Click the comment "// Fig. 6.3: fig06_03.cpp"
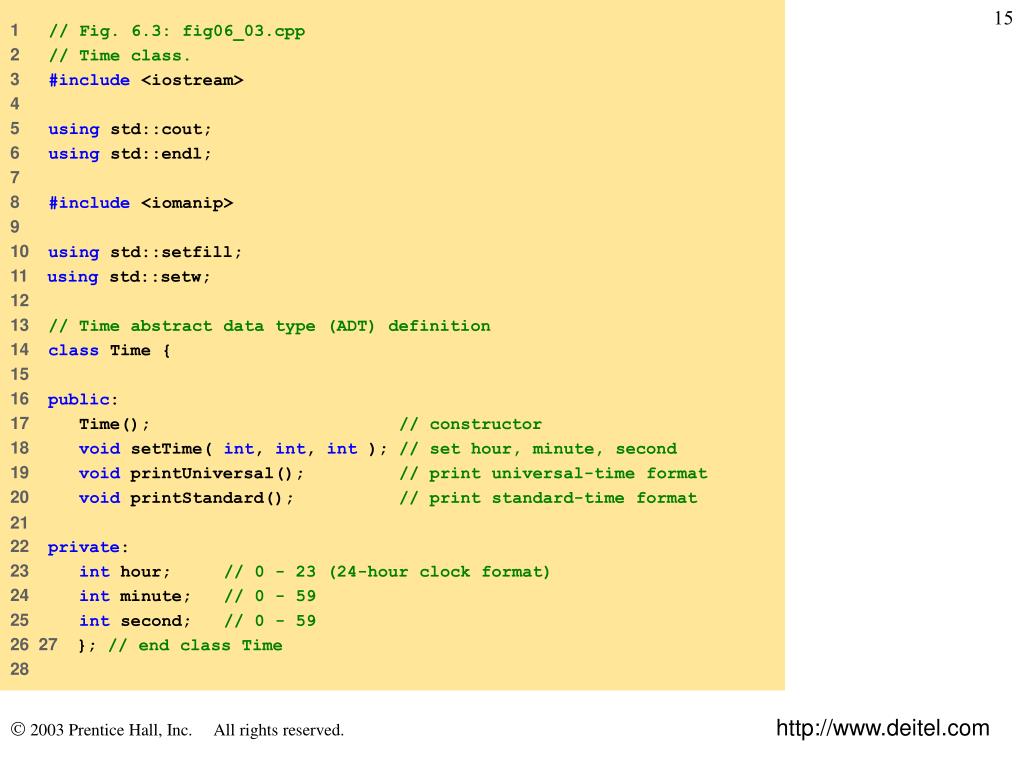Viewport: 1024px width, 768px height. pyautogui.click(x=177, y=31)
